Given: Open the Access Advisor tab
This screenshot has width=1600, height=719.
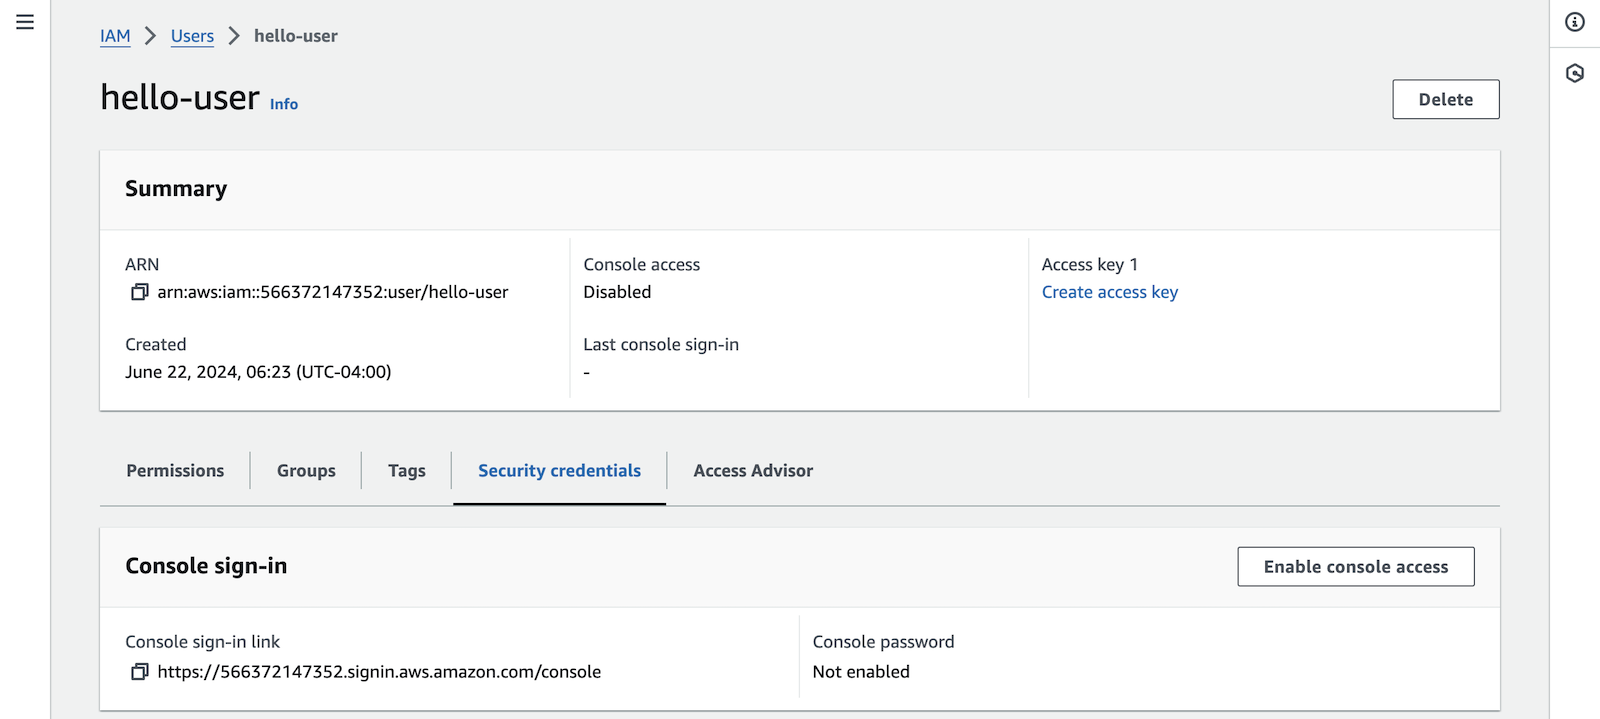Looking at the screenshot, I should (x=752, y=470).
